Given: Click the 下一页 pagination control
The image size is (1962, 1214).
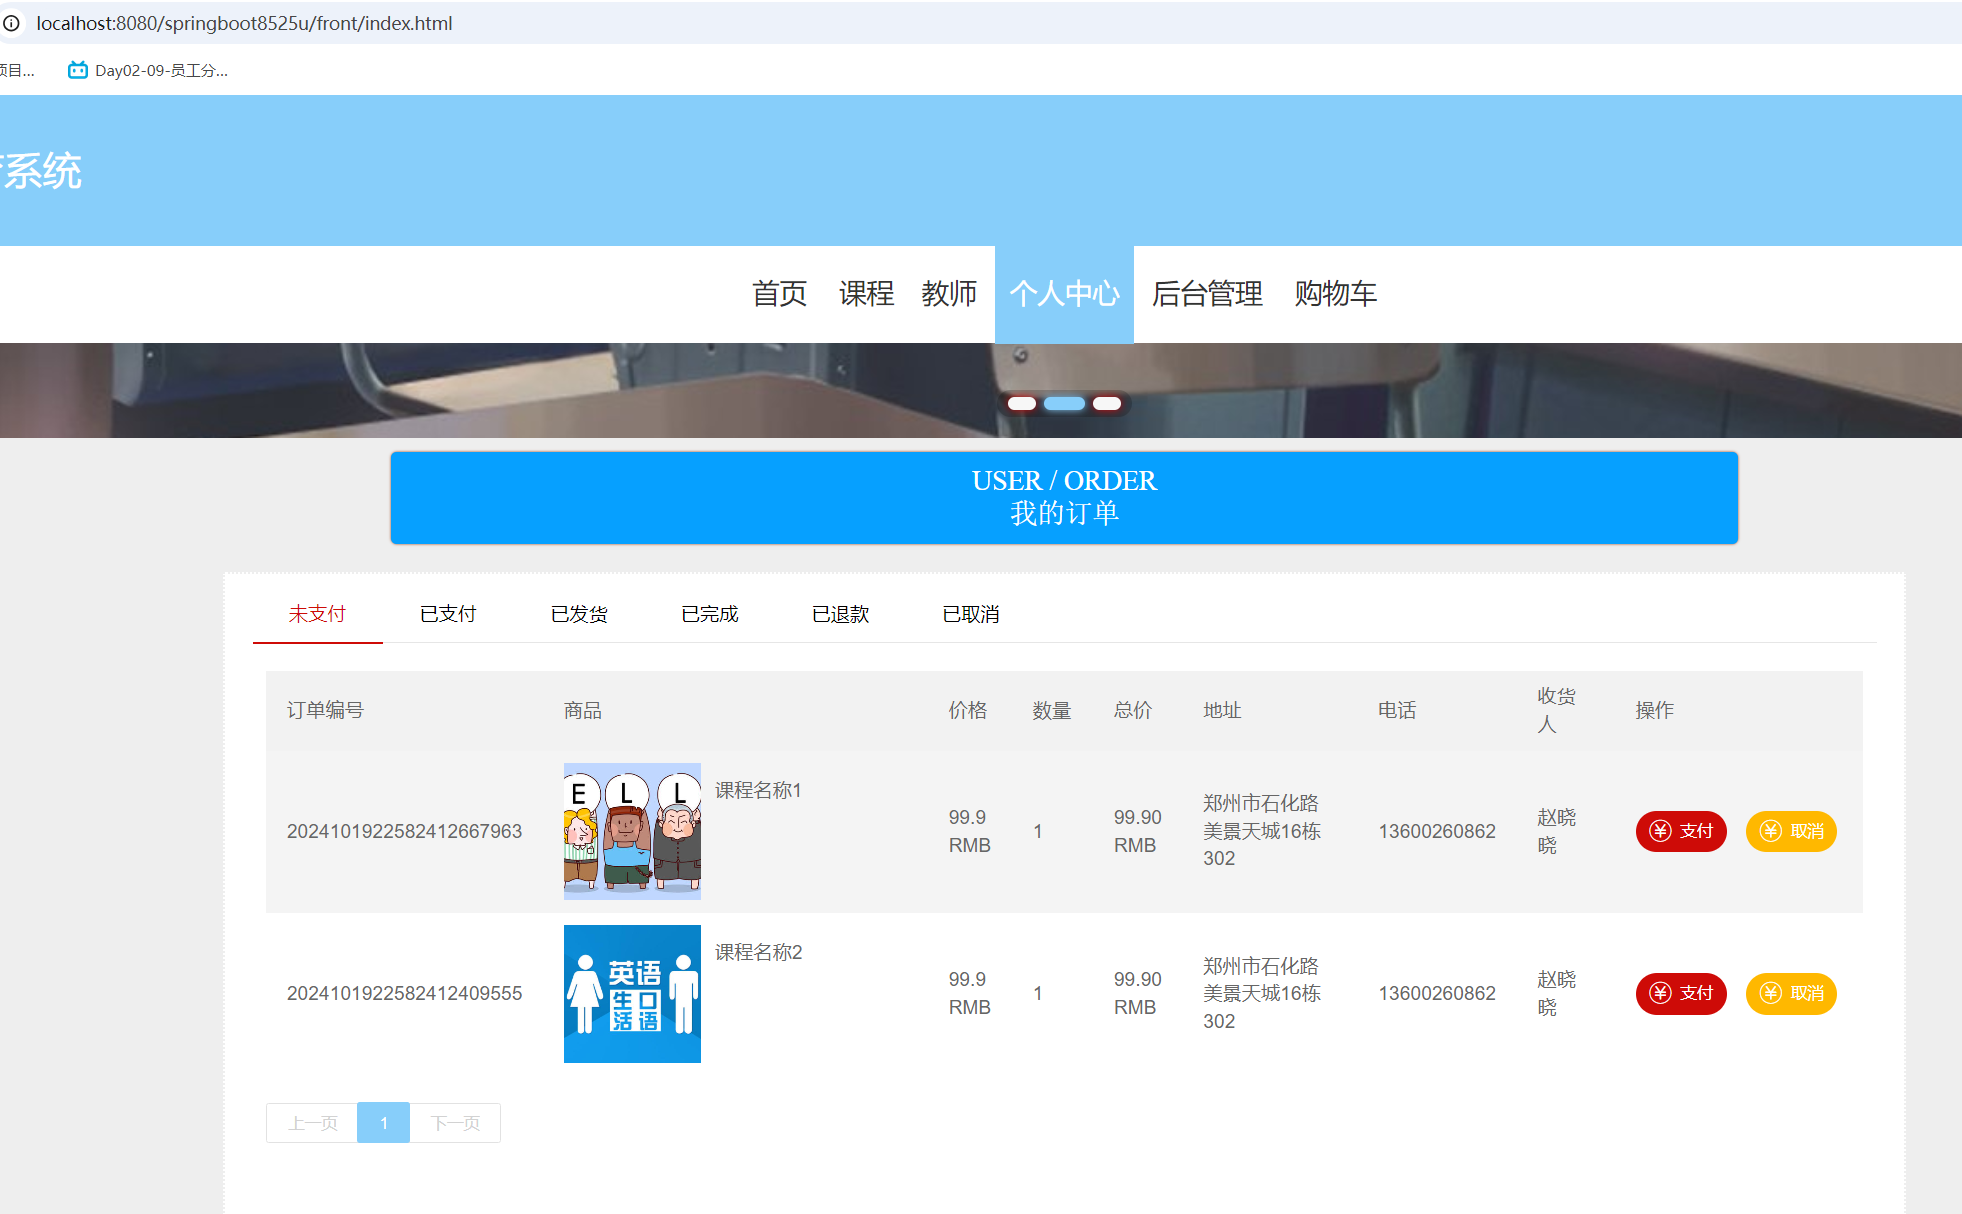Looking at the screenshot, I should pyautogui.click(x=455, y=1122).
